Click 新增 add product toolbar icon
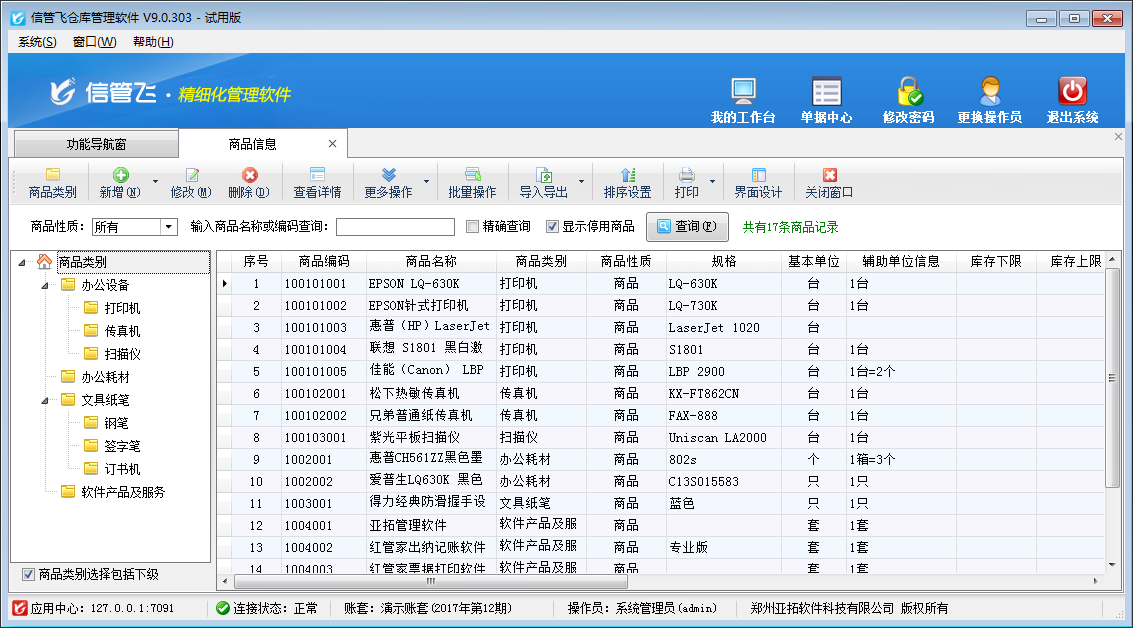 coord(120,176)
